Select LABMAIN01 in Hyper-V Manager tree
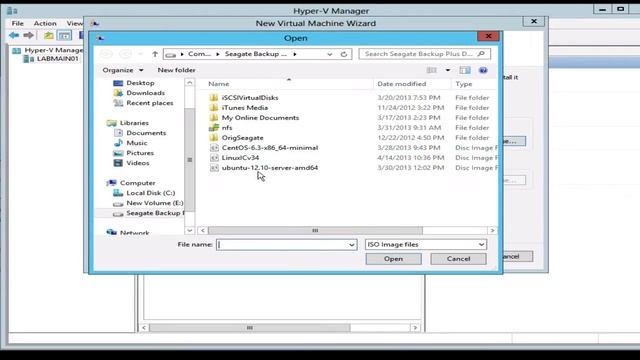Image resolution: width=640 pixels, height=360 pixels. pyautogui.click(x=57, y=59)
